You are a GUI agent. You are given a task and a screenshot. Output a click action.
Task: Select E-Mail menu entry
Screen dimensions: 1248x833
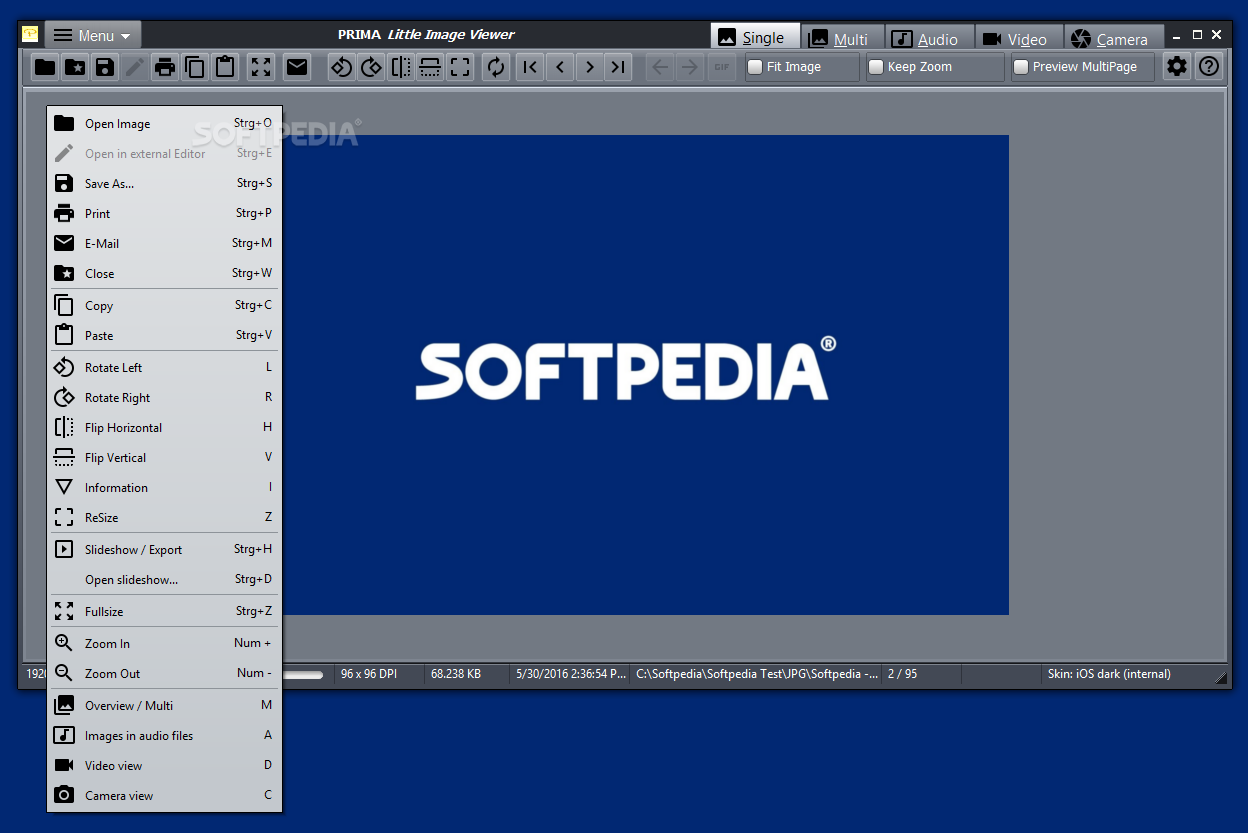tap(165, 244)
